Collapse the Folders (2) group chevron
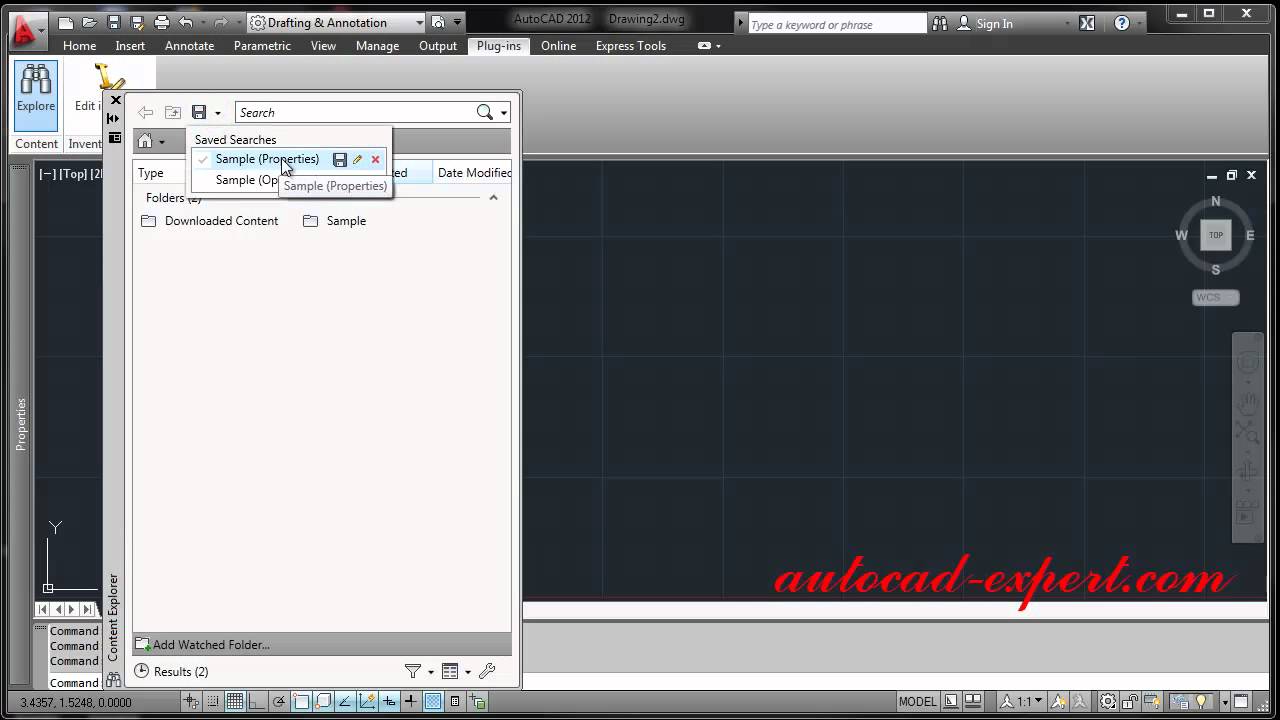The image size is (1280, 720). click(493, 198)
